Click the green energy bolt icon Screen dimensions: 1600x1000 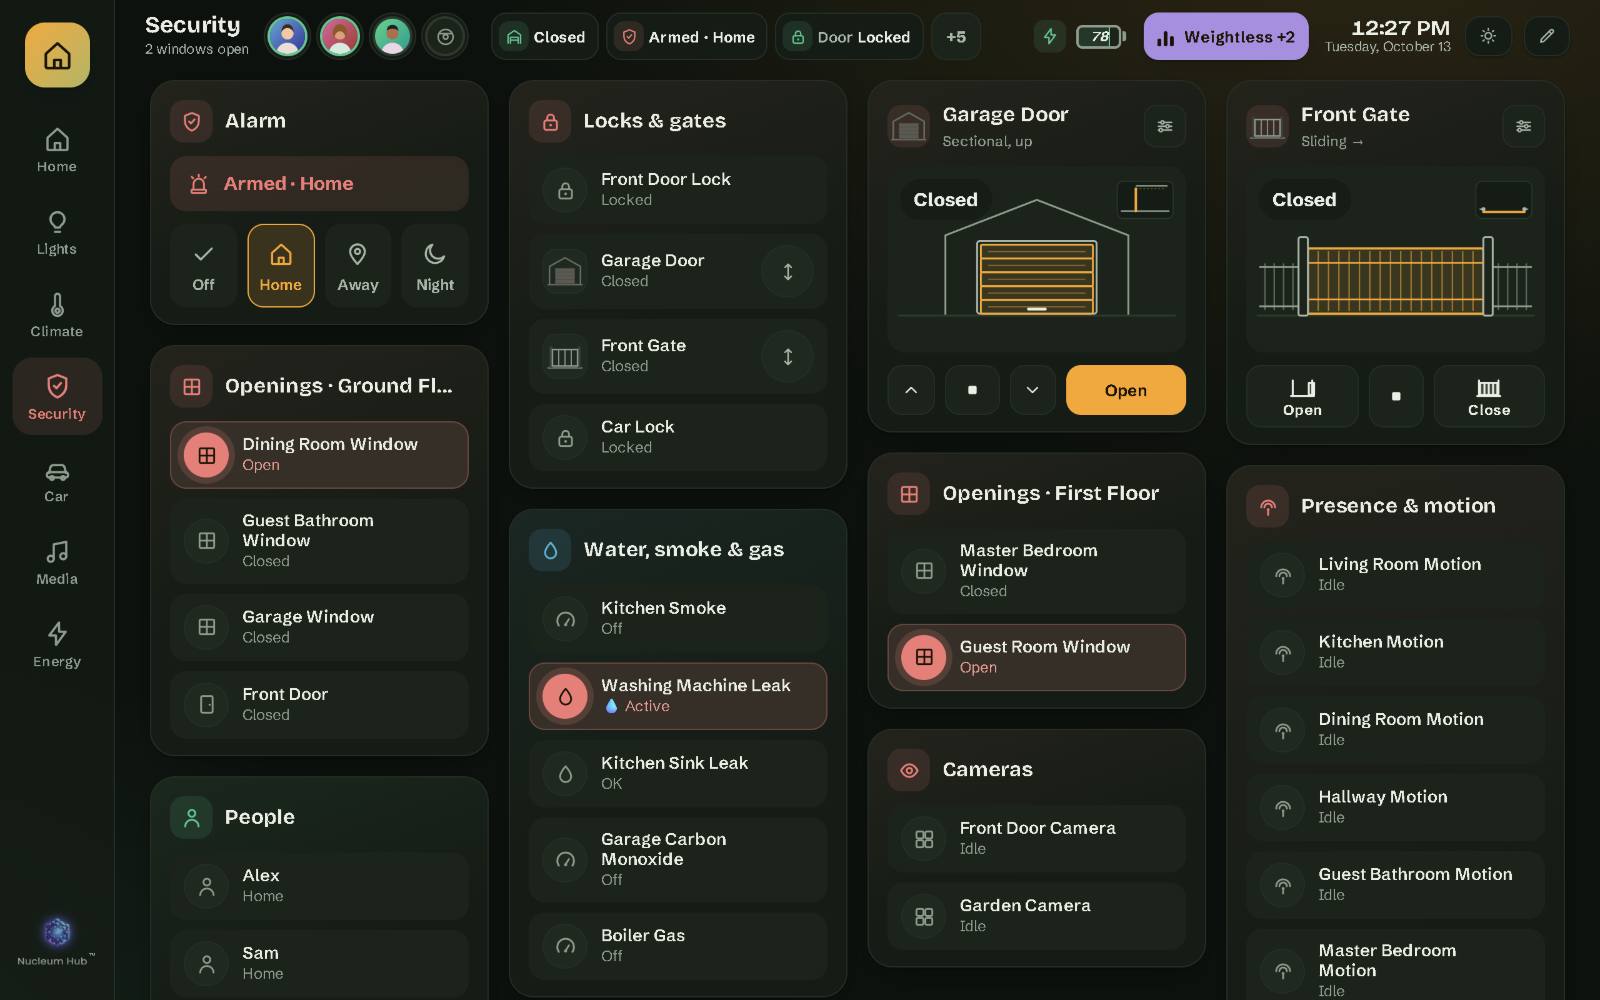[x=1049, y=37]
